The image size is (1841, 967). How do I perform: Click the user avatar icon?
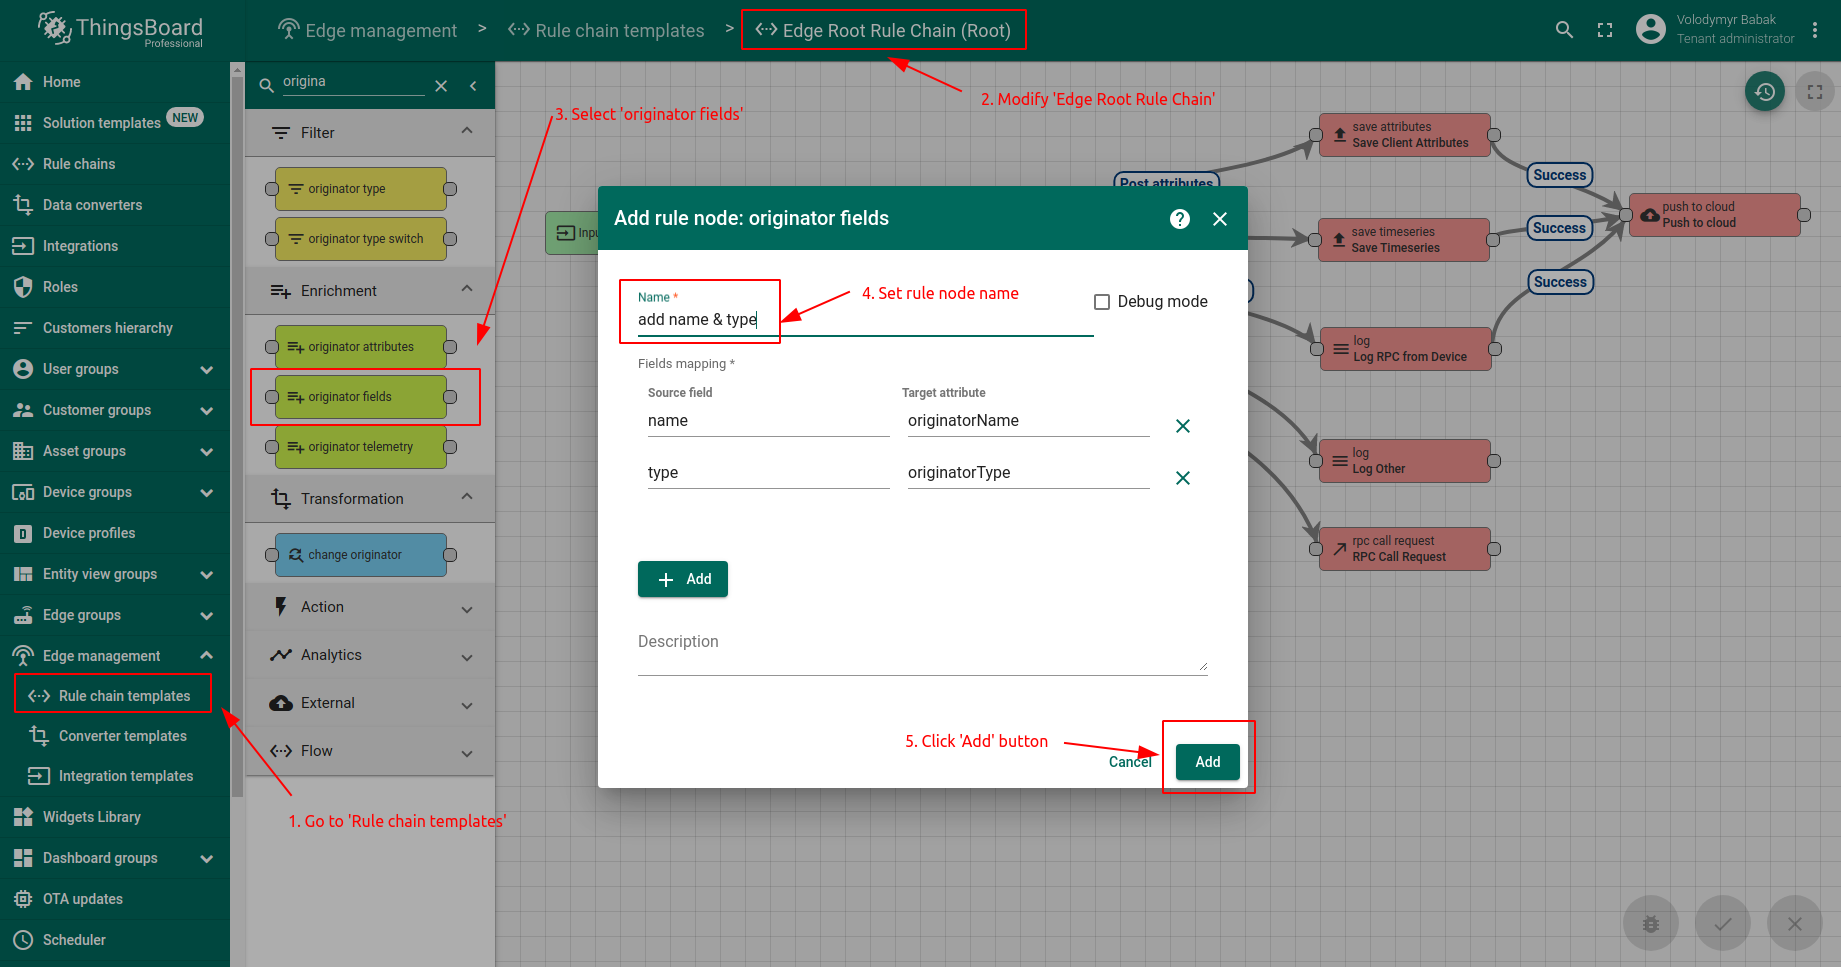(x=1650, y=29)
